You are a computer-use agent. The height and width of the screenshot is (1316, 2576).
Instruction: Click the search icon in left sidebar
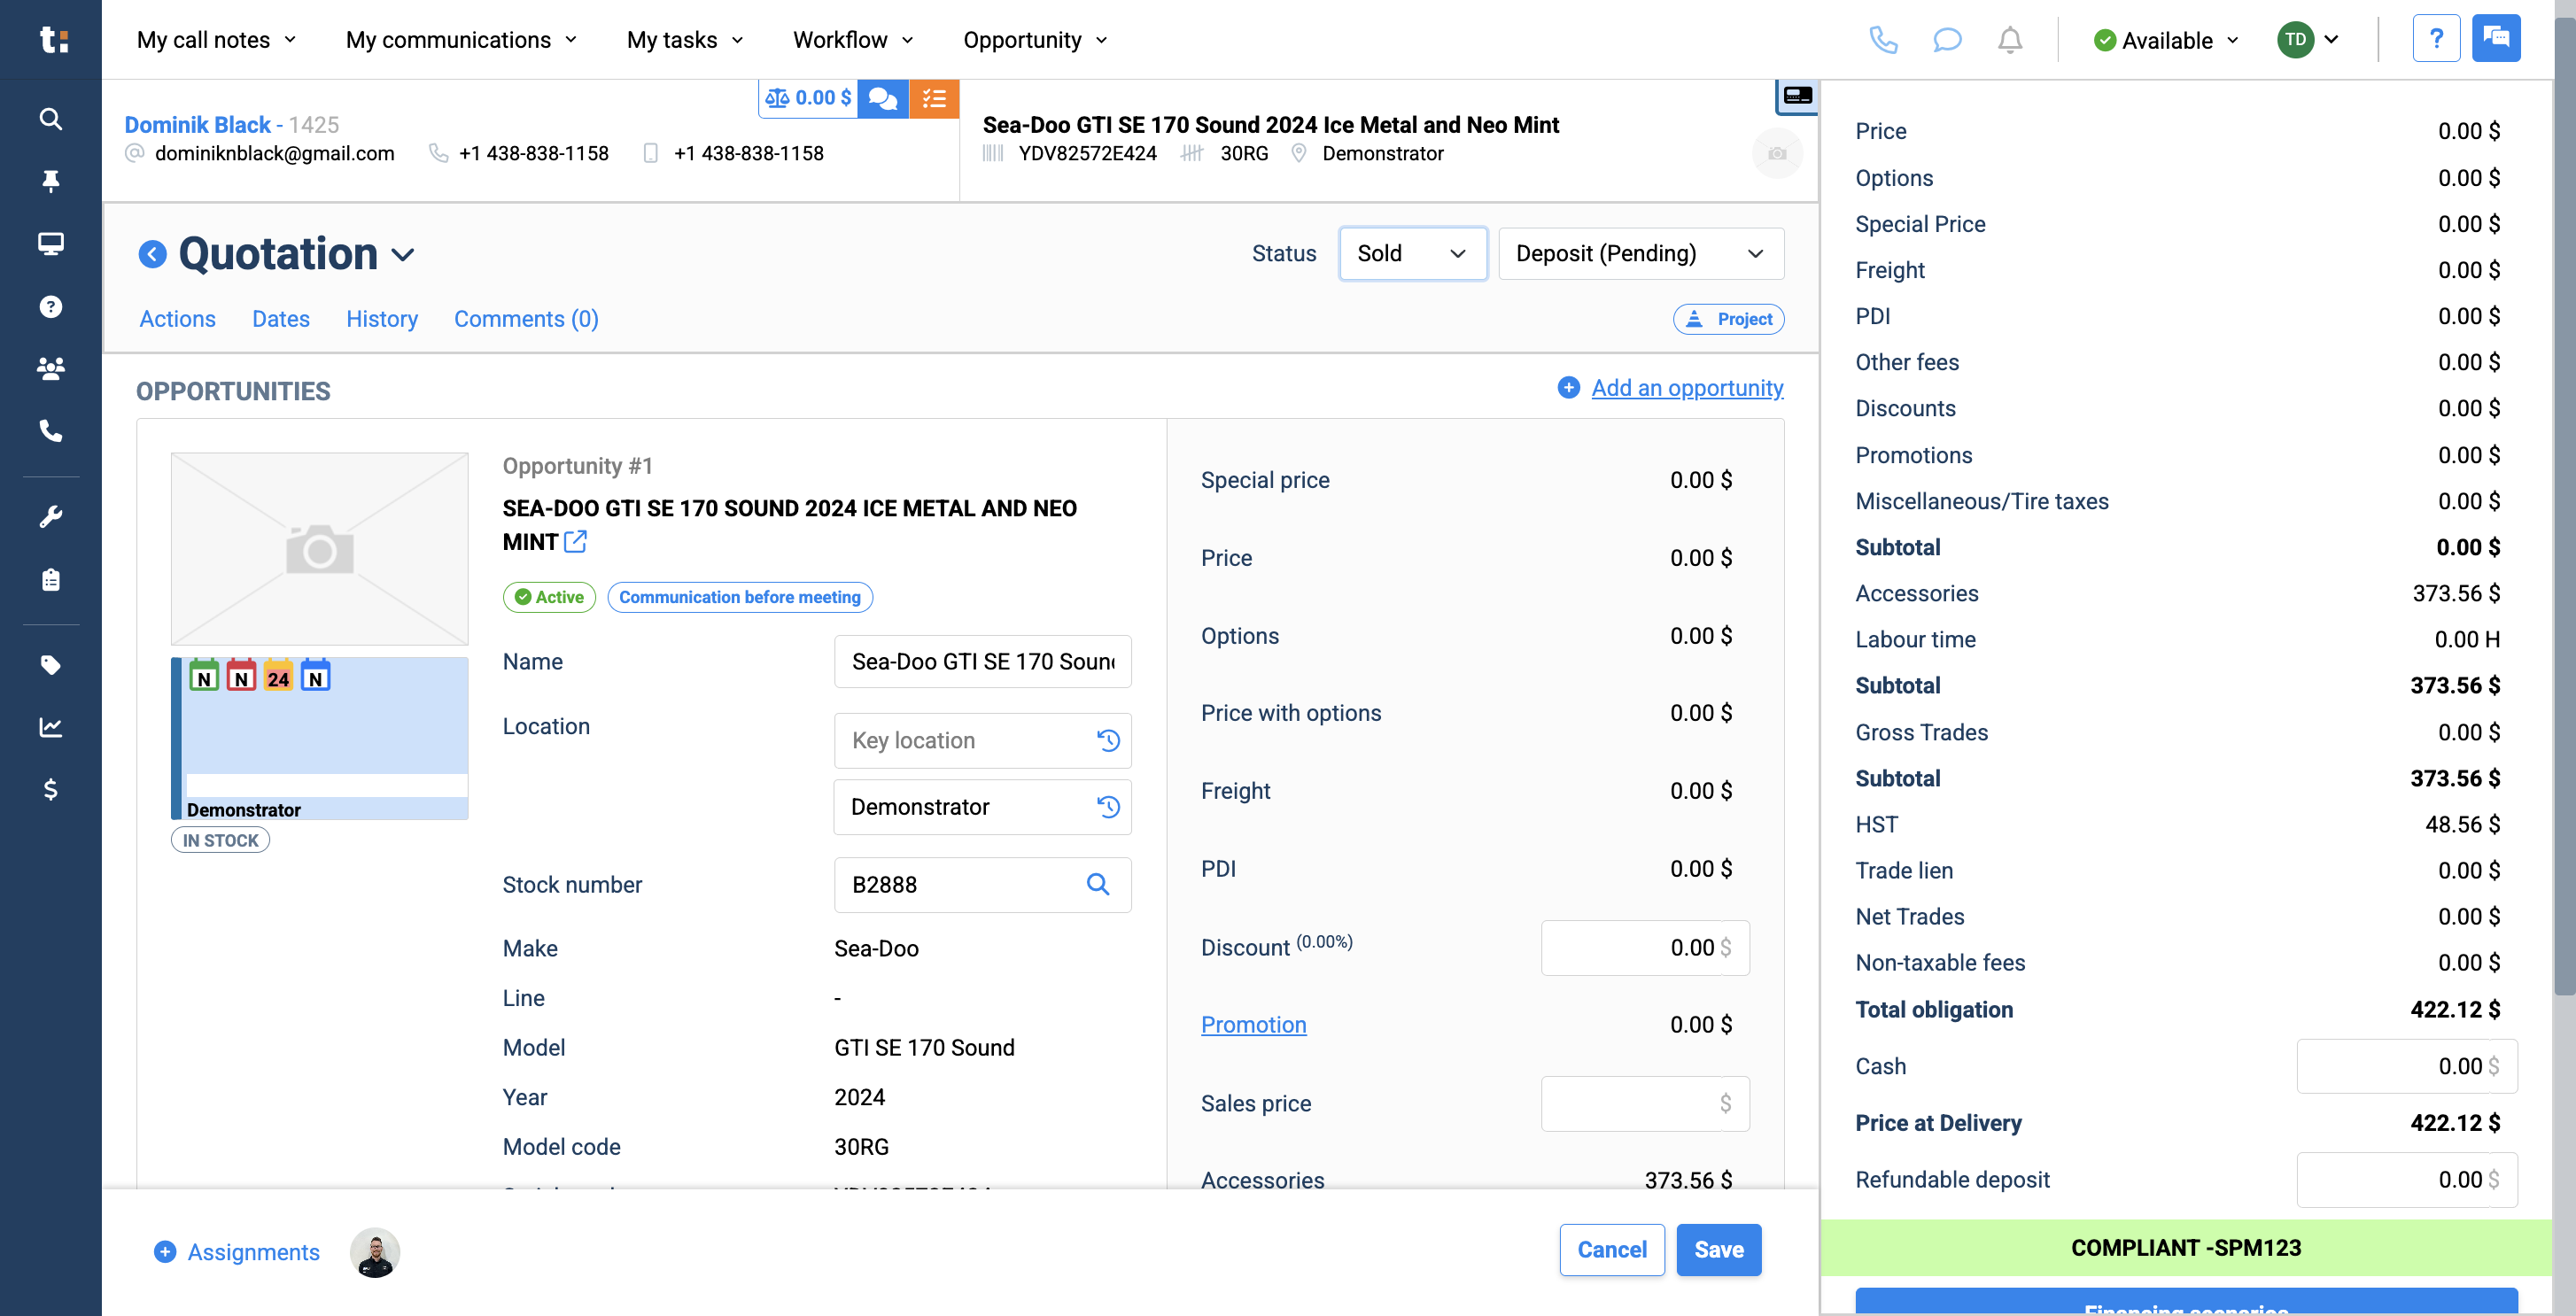(50, 119)
